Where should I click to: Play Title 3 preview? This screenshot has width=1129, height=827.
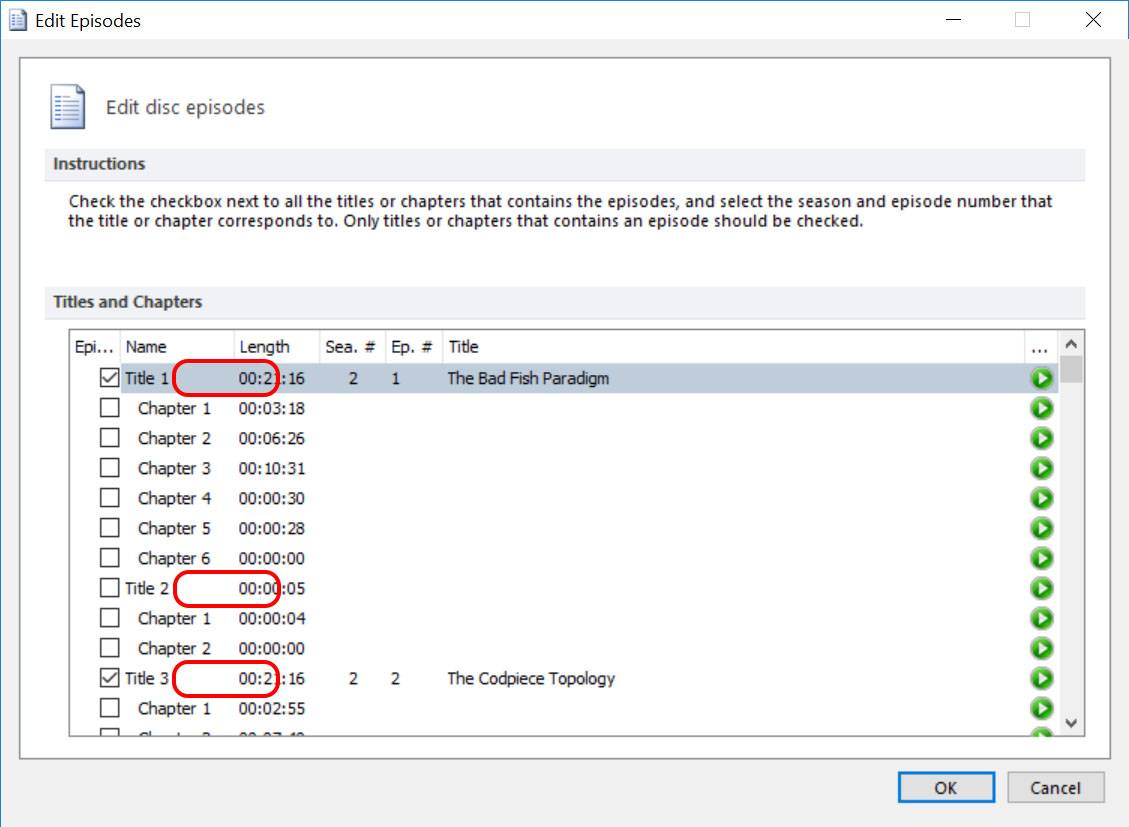tap(1041, 679)
